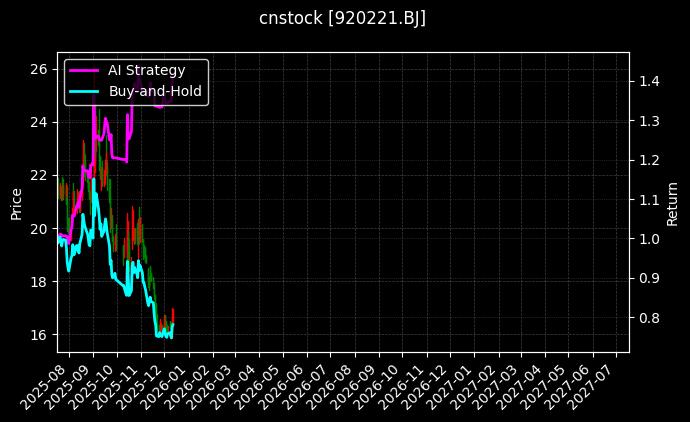Click the 16 price tick label
Image resolution: width=690 pixels, height=422 pixels.
click(39, 334)
